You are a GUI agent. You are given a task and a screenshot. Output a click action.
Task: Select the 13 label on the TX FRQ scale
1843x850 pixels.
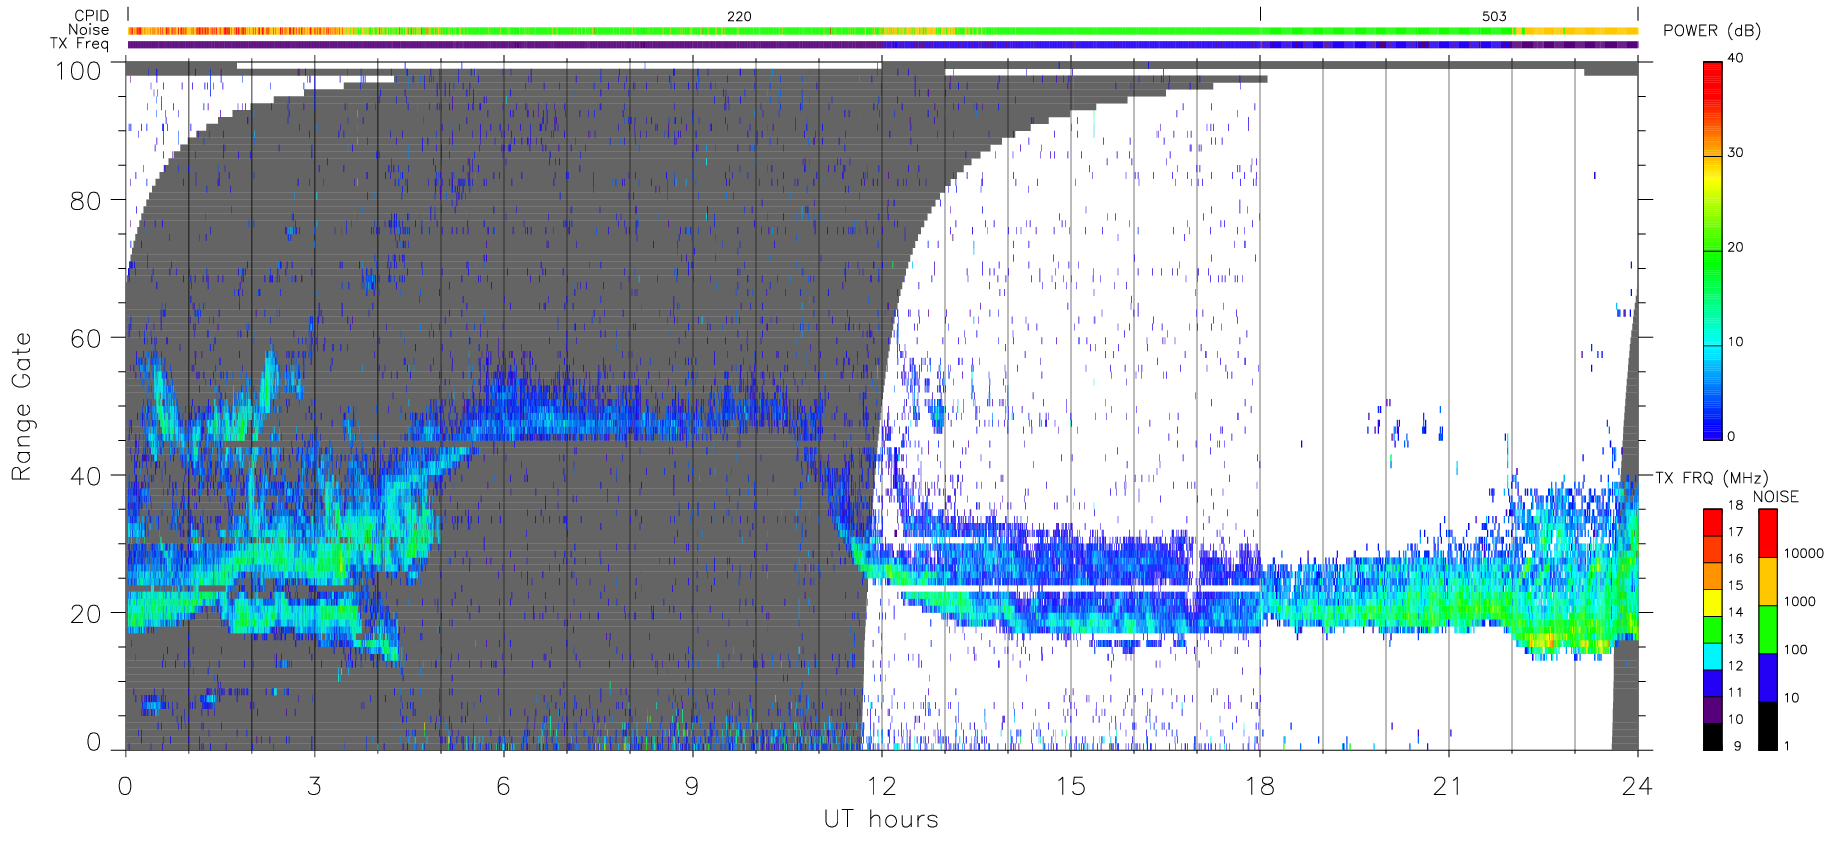pyautogui.click(x=1735, y=639)
